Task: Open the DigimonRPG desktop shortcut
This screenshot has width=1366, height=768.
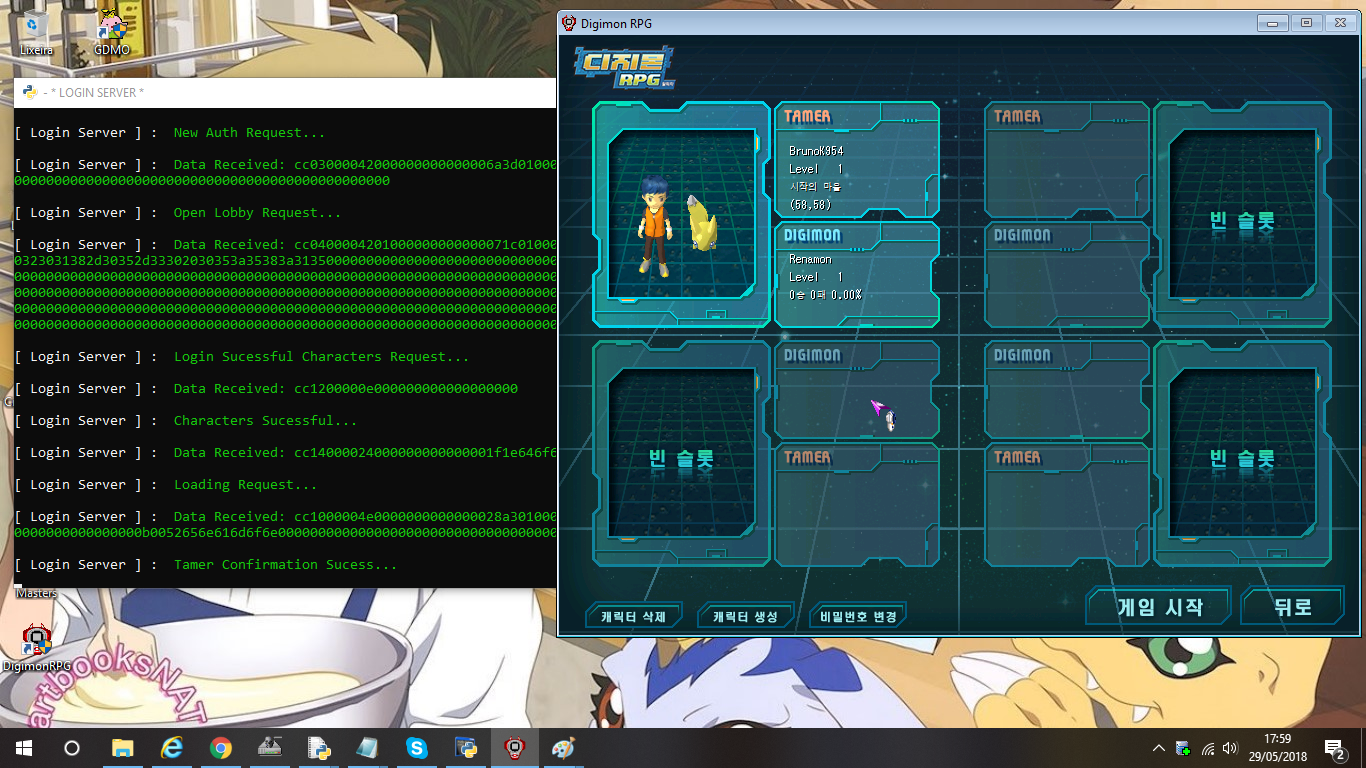Action: tap(37, 647)
